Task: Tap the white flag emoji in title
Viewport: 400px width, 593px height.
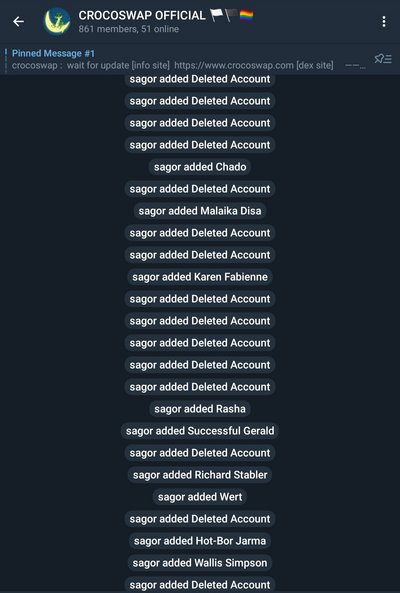Action: pyautogui.click(x=217, y=16)
